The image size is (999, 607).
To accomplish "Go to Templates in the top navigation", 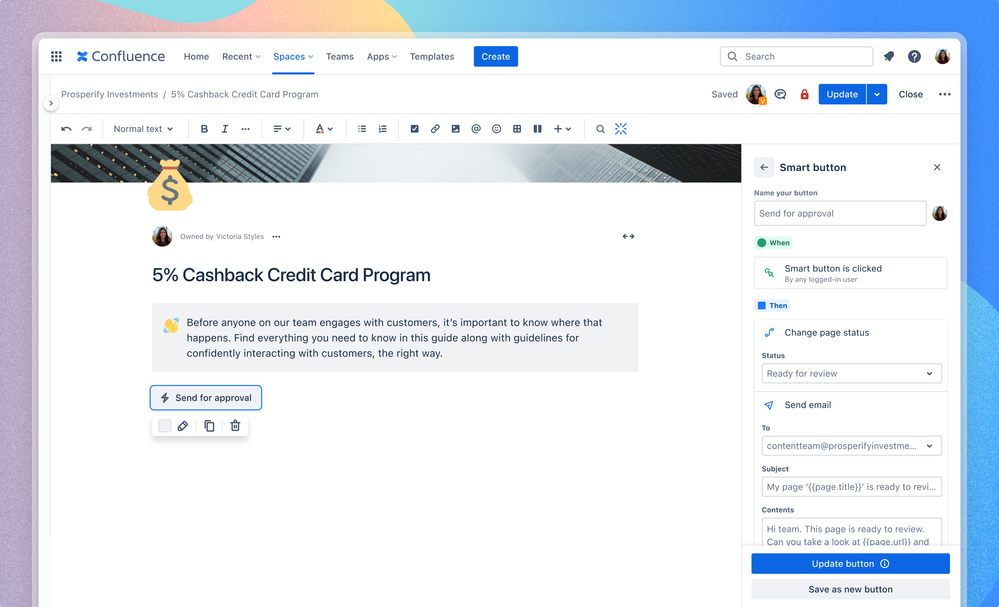I will tap(432, 57).
